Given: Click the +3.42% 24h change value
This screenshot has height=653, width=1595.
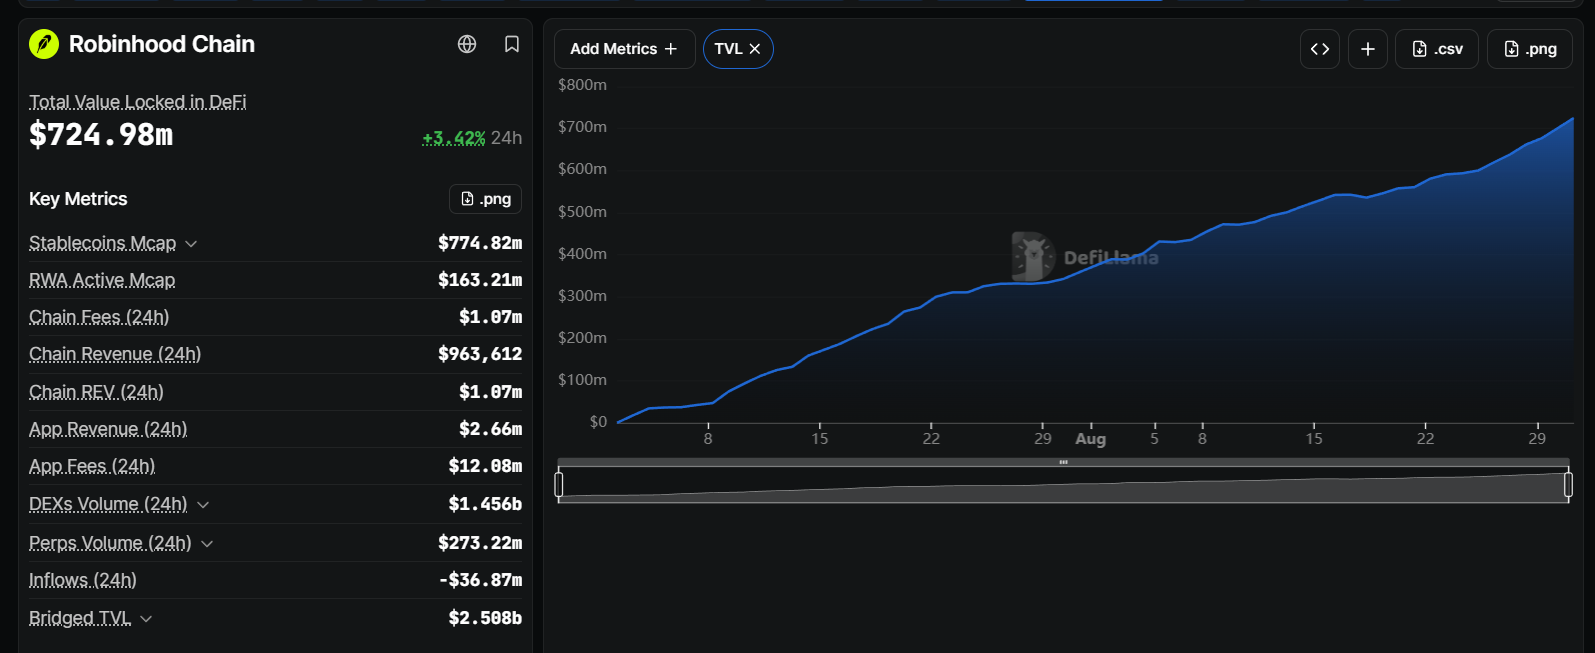Looking at the screenshot, I should 454,138.
